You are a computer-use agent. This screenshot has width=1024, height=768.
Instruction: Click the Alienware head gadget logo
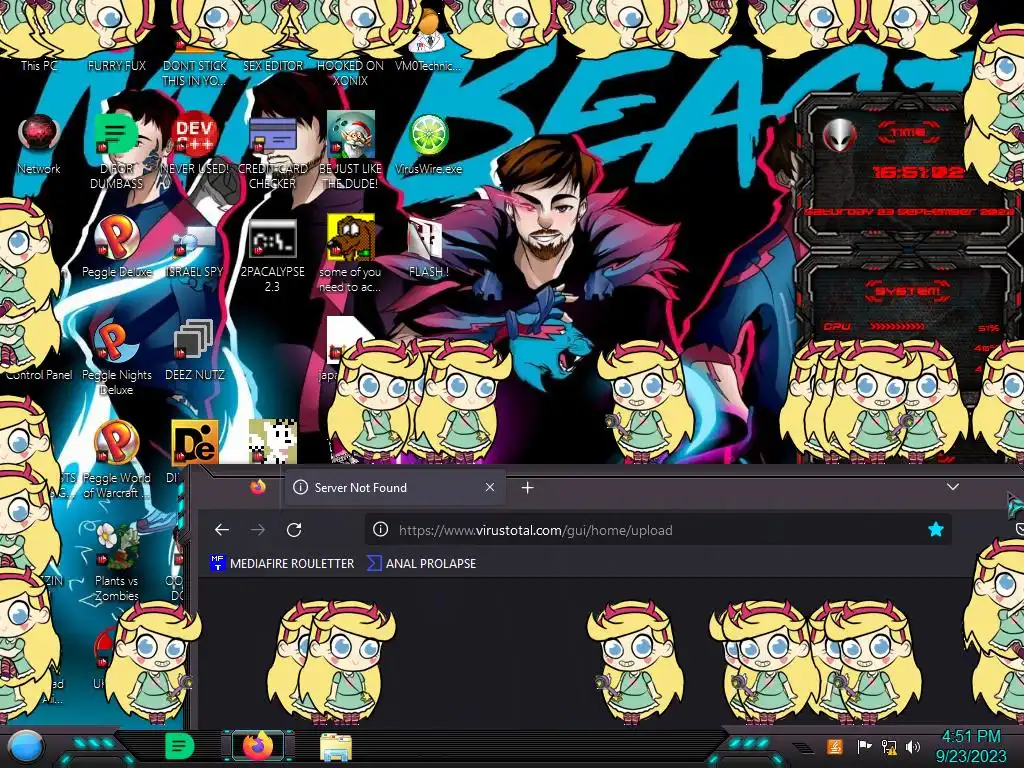click(x=840, y=135)
